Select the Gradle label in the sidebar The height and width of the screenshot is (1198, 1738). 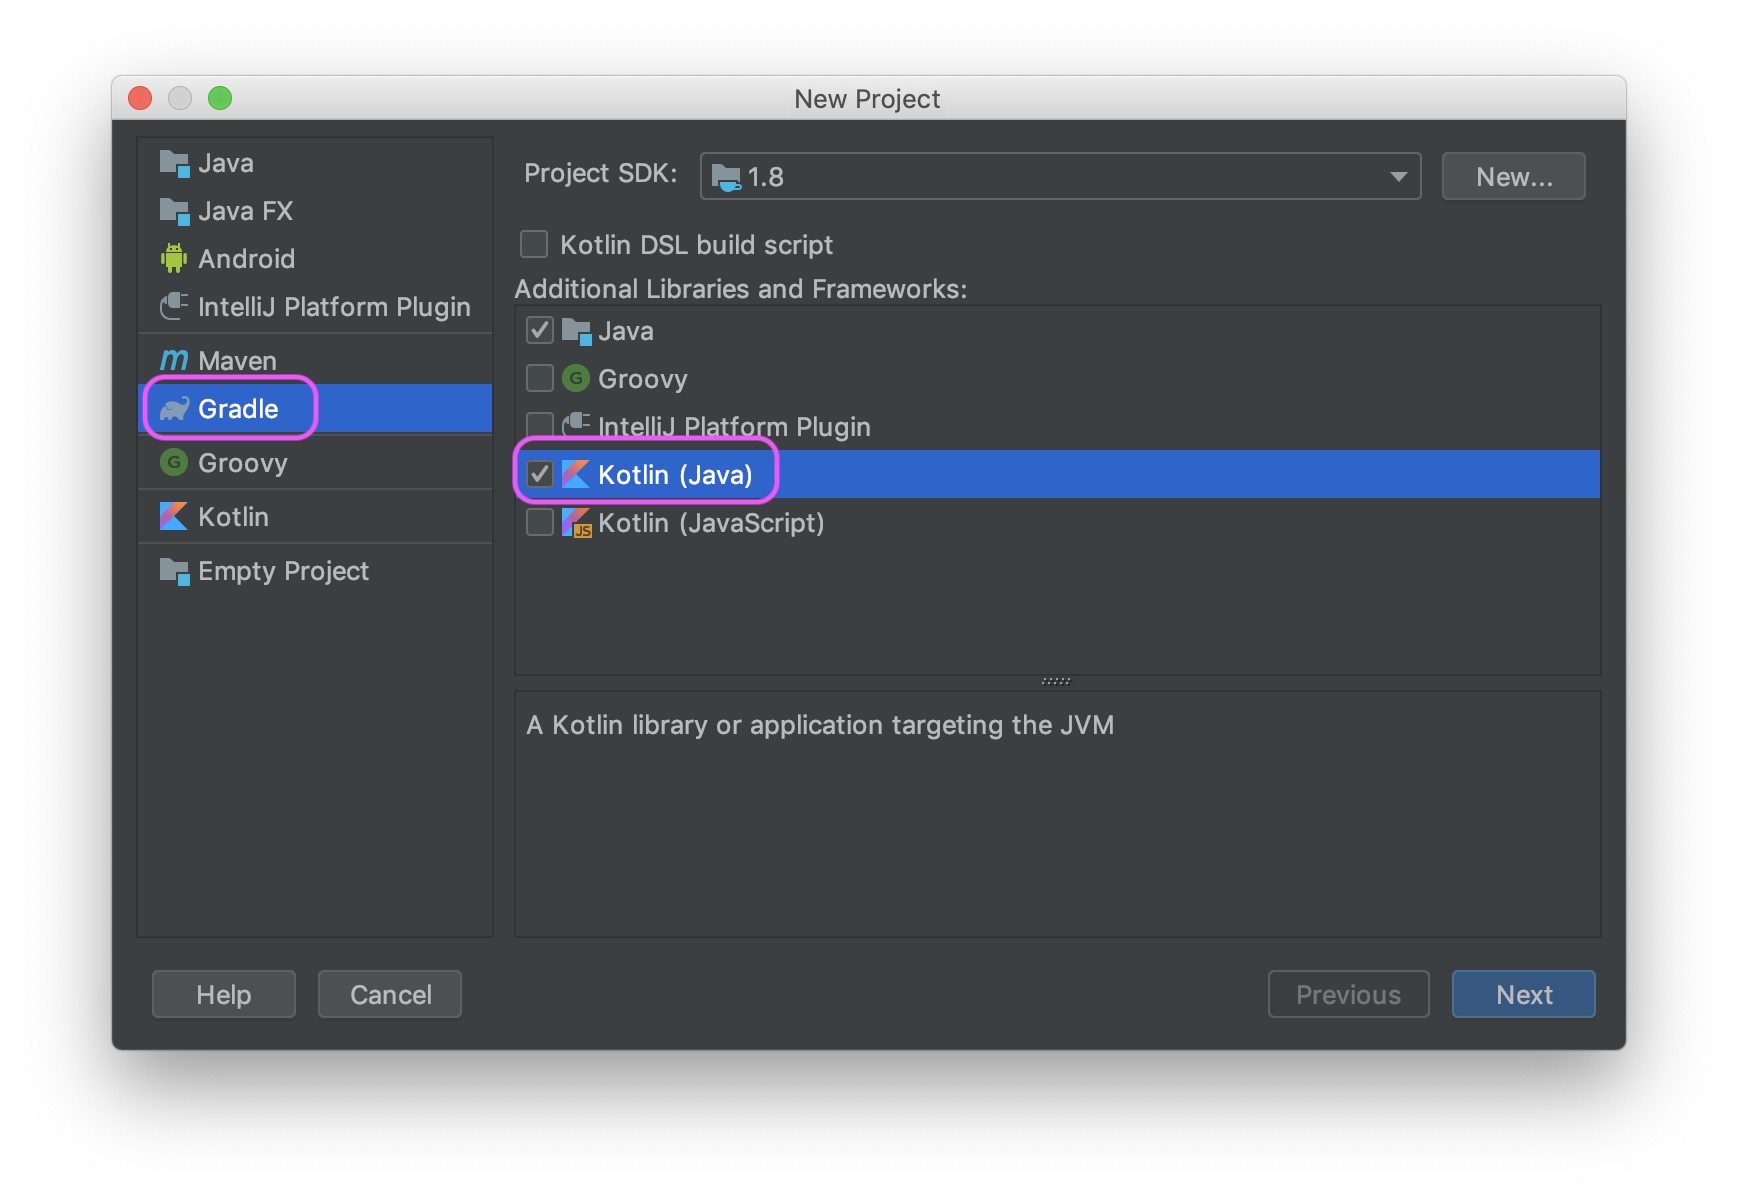click(x=238, y=409)
